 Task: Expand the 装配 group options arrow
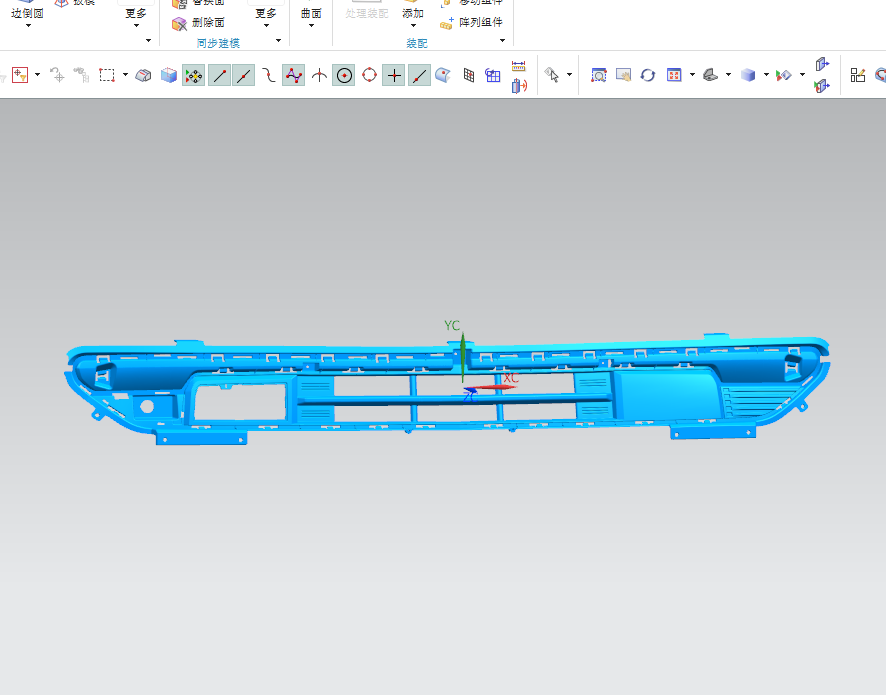pos(502,41)
